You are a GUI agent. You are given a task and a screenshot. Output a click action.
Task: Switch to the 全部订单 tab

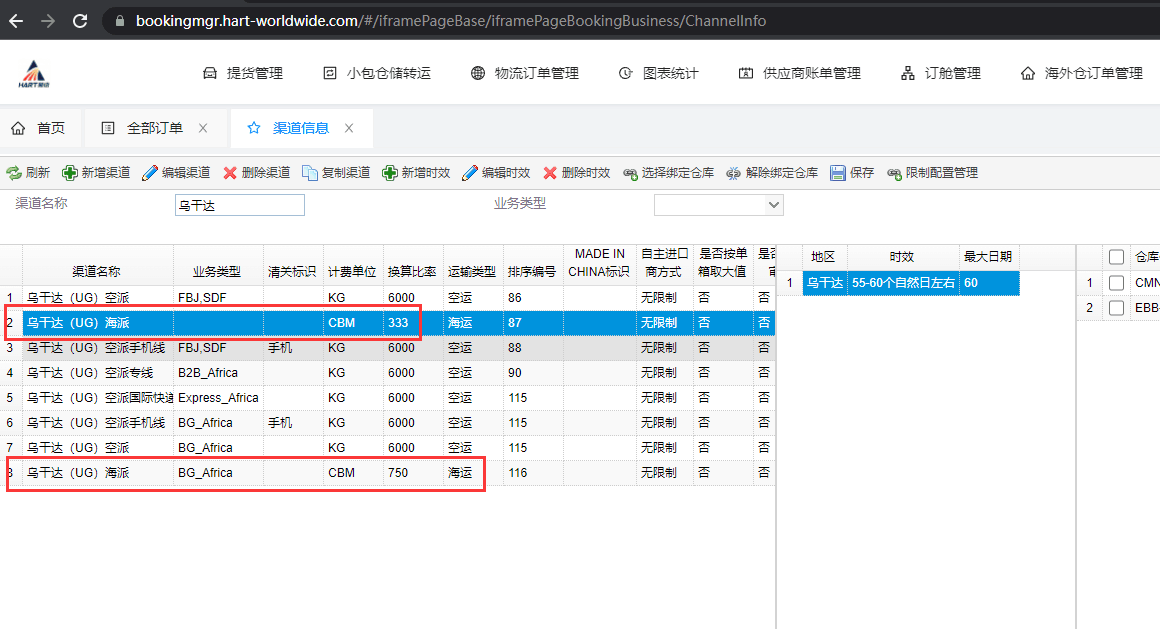154,128
